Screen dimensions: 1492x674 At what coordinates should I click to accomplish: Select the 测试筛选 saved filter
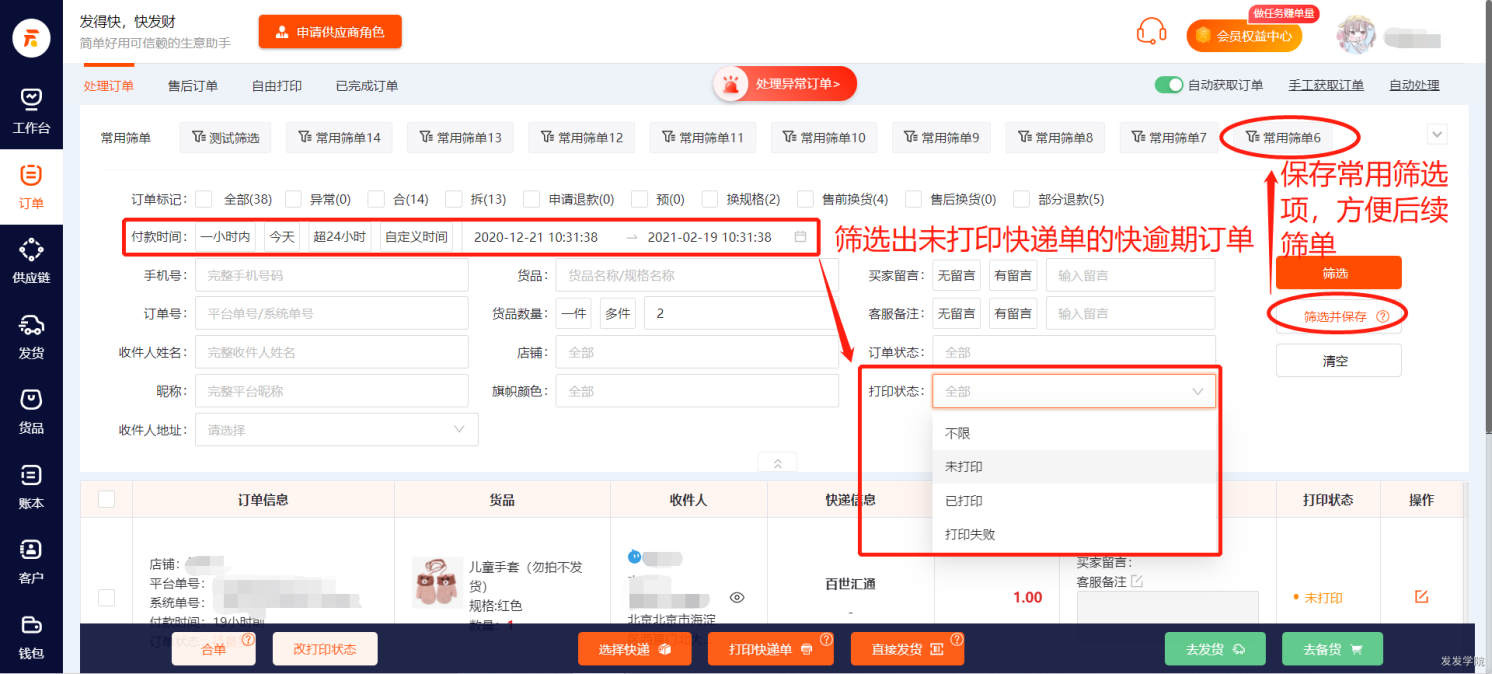(225, 137)
